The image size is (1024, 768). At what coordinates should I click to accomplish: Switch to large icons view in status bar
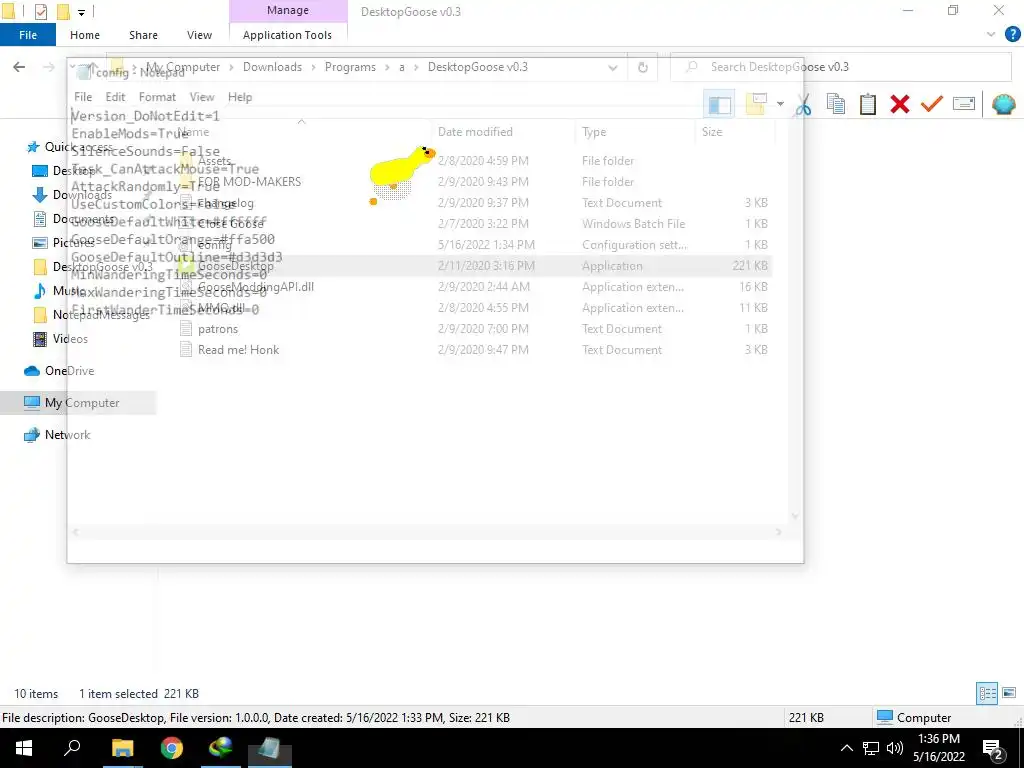tap(1009, 693)
